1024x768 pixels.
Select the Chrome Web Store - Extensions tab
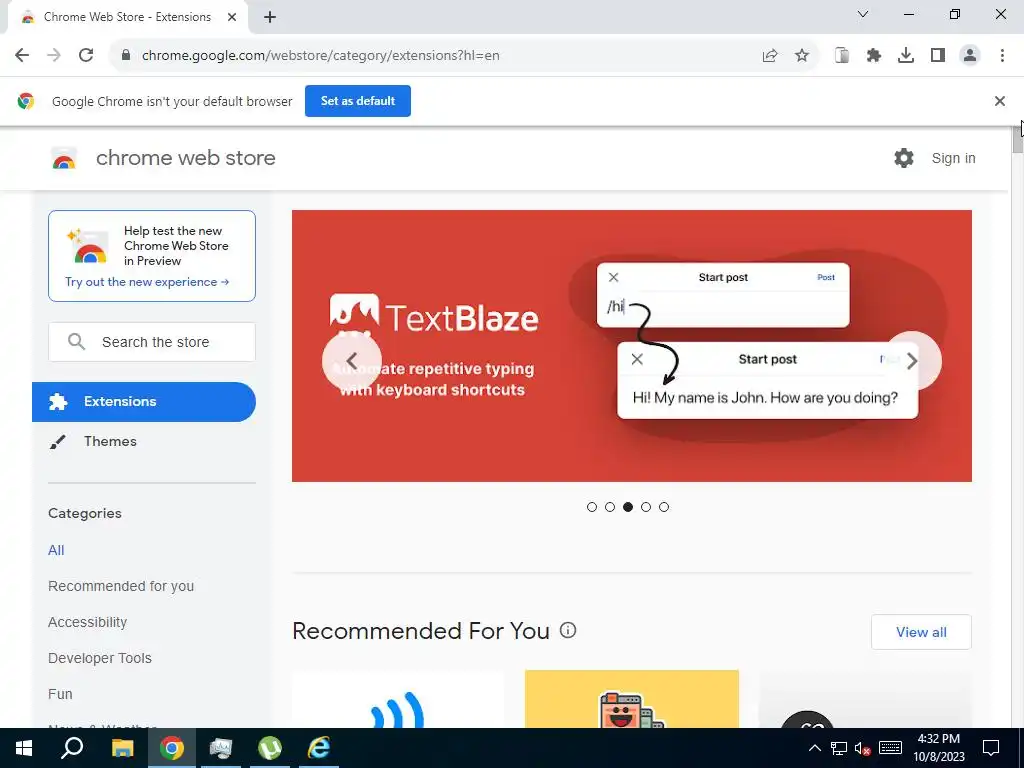127,18
